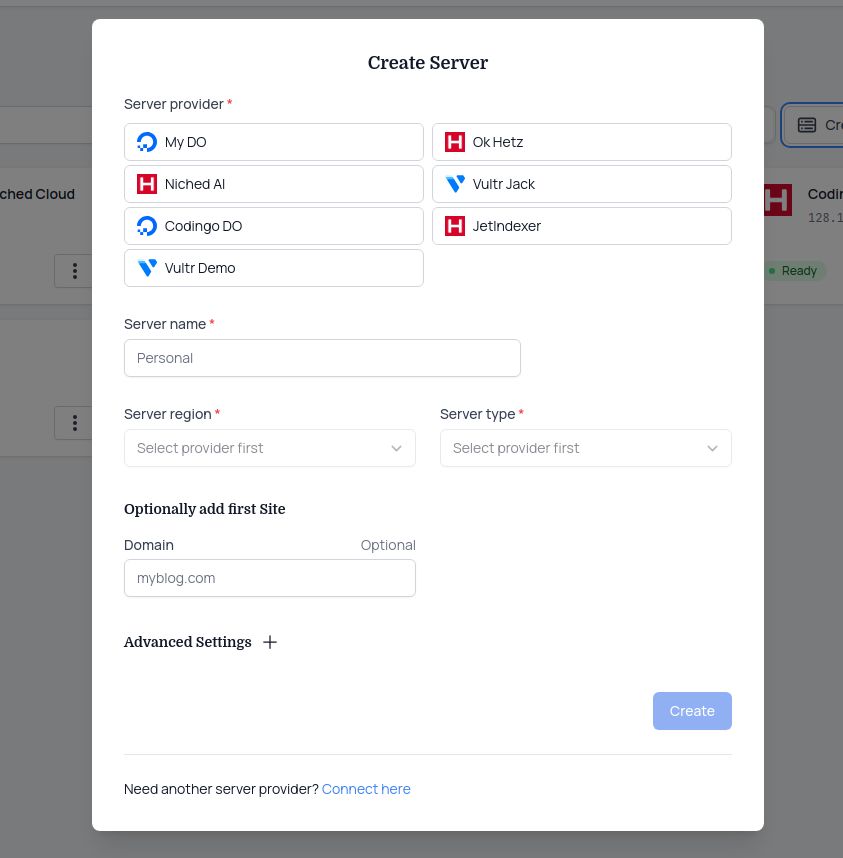843x858 pixels.
Task: Choose the JetIndexer provider option
Action: 581,226
